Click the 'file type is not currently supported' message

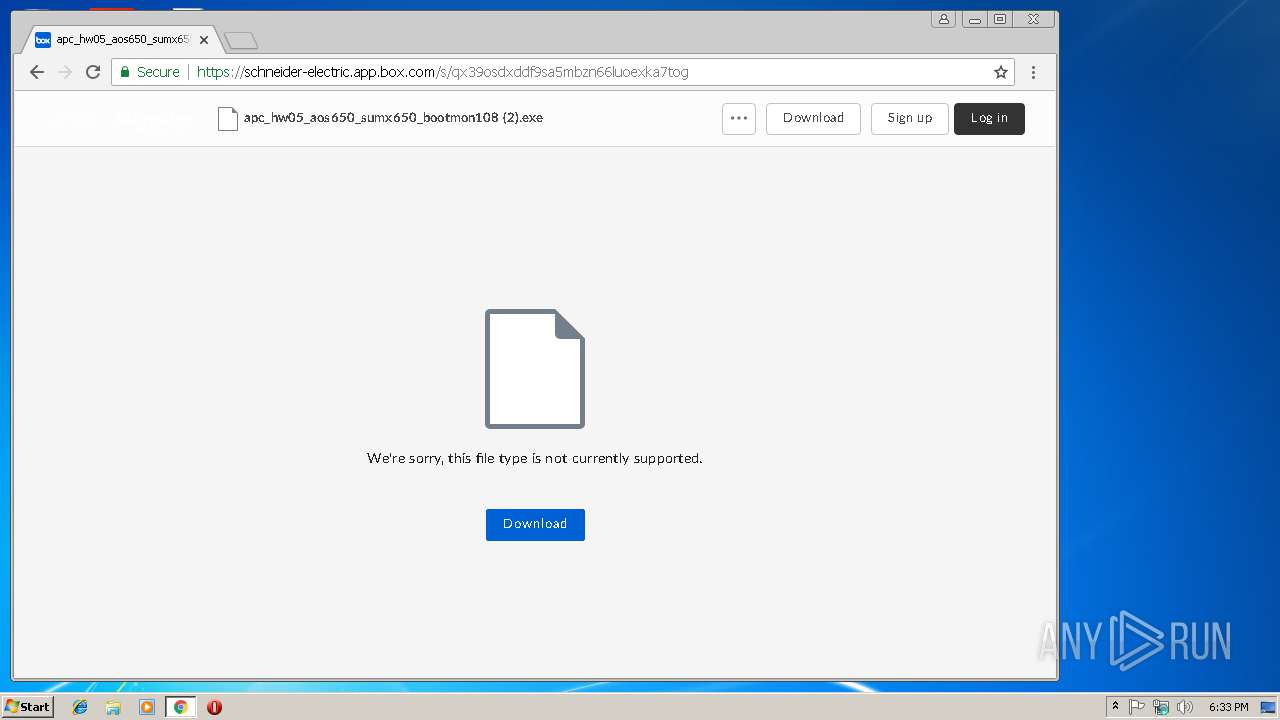[x=535, y=458]
